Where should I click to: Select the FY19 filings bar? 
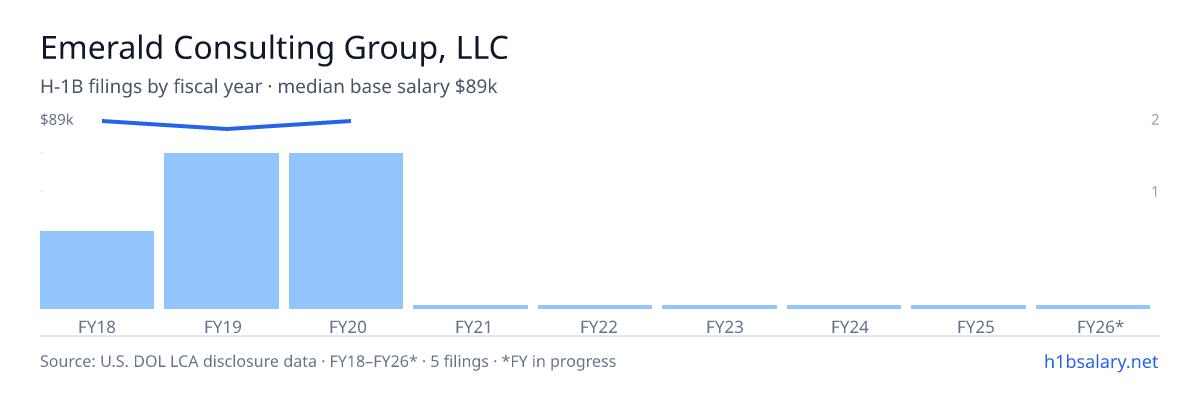tap(221, 231)
